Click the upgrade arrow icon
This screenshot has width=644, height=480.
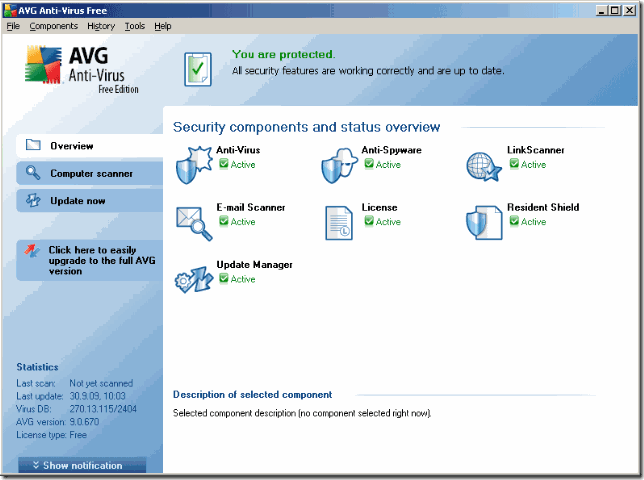point(32,250)
